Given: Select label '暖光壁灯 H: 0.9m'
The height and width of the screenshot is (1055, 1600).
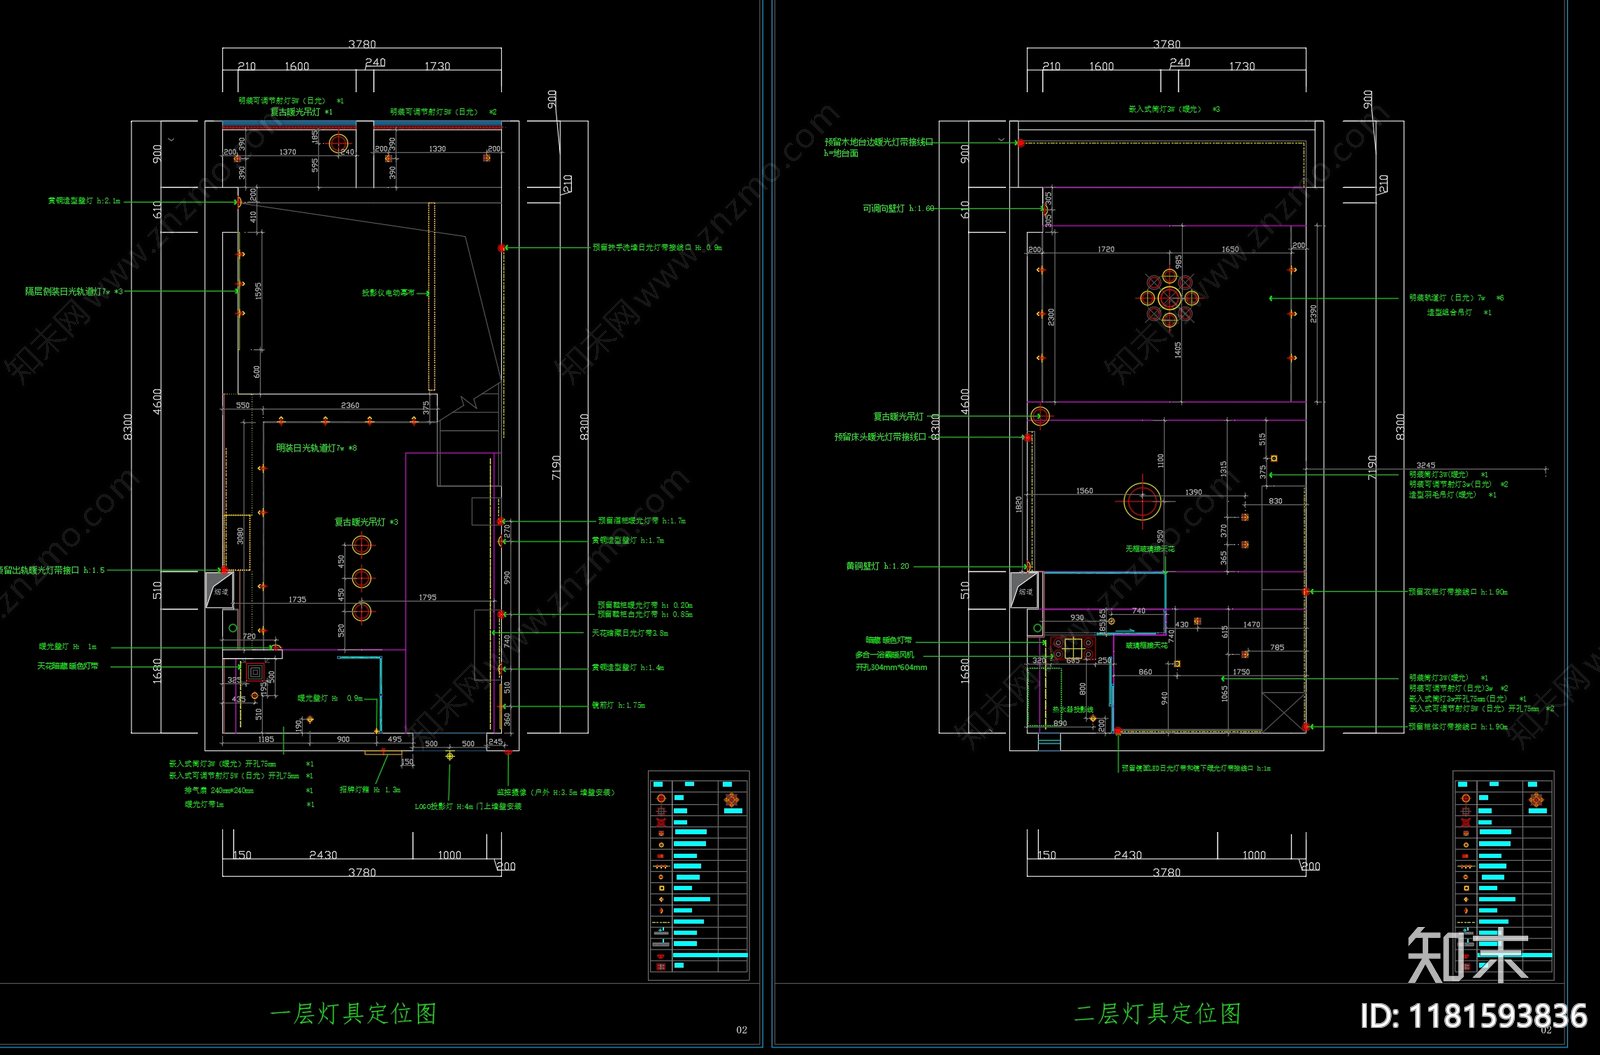Looking at the screenshot, I should (330, 698).
